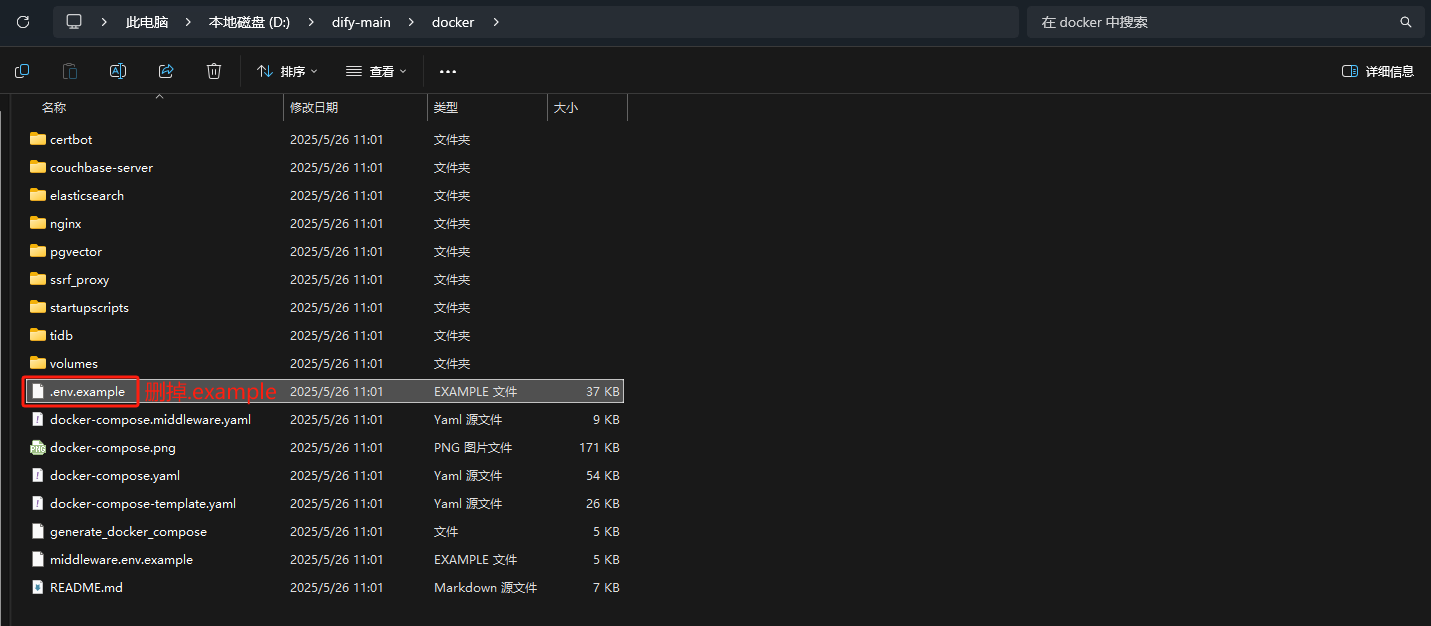1431x626 pixels.
Task: Click the 大小 column header
Action: pyautogui.click(x=566, y=107)
